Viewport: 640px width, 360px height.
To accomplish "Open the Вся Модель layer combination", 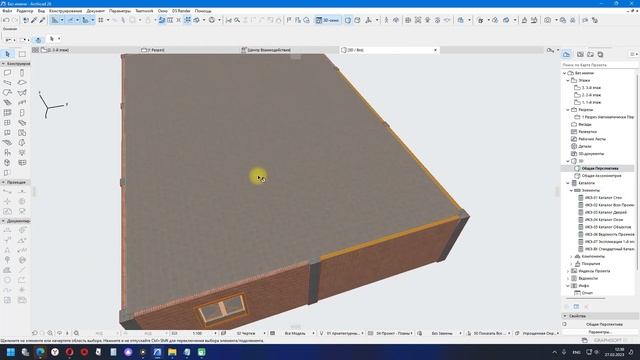I will (x=296, y=333).
